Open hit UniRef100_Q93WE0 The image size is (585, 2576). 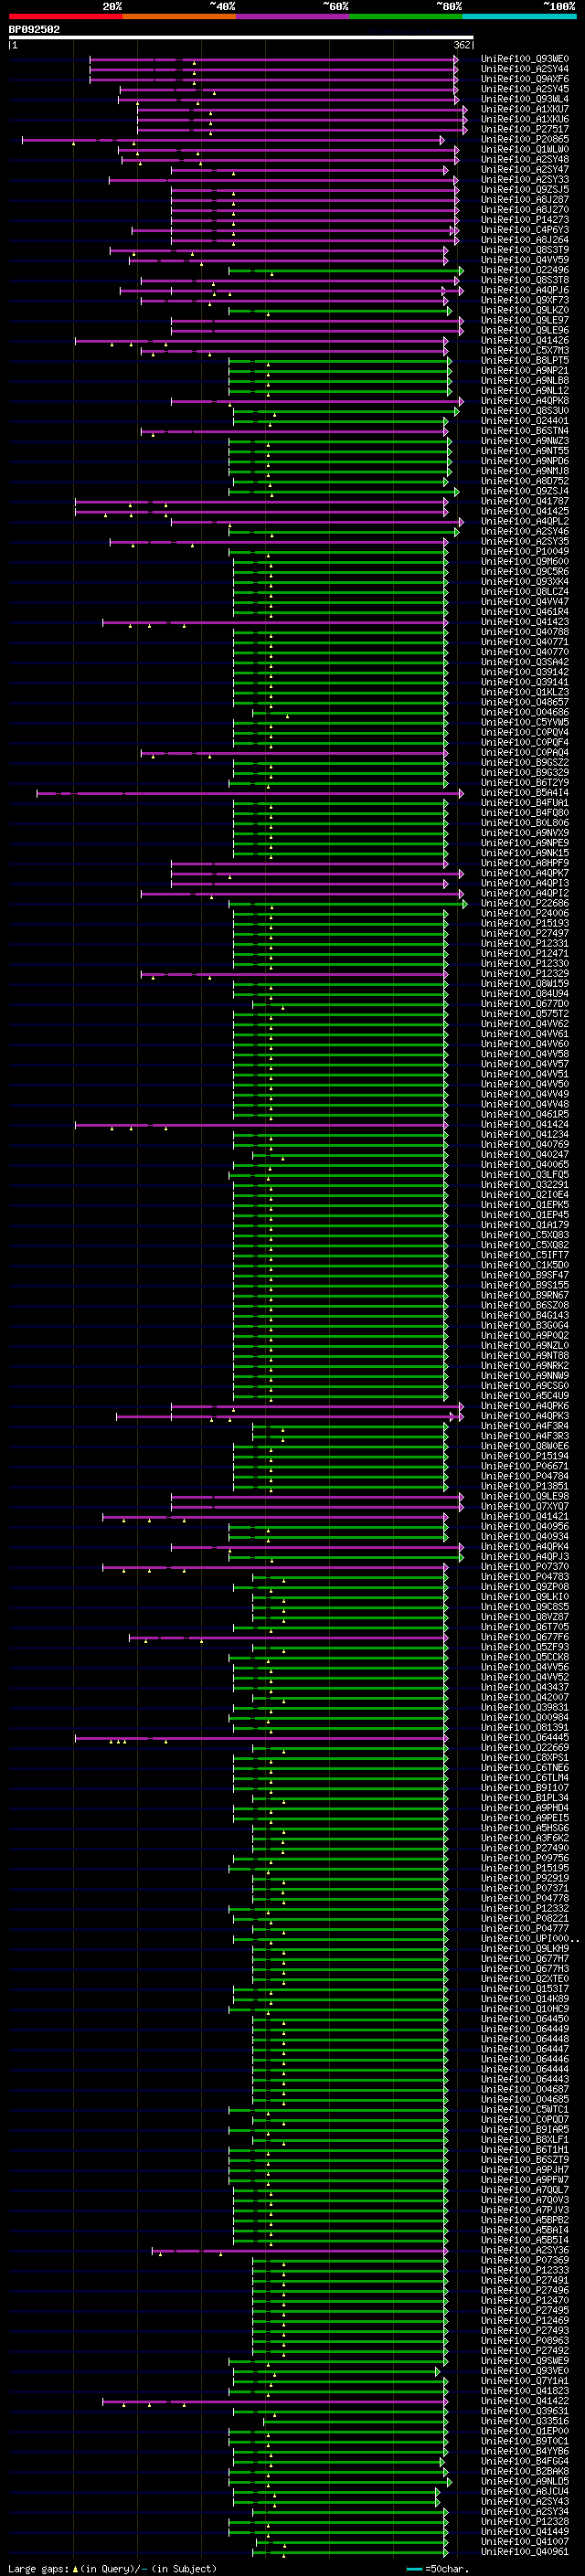[525, 59]
